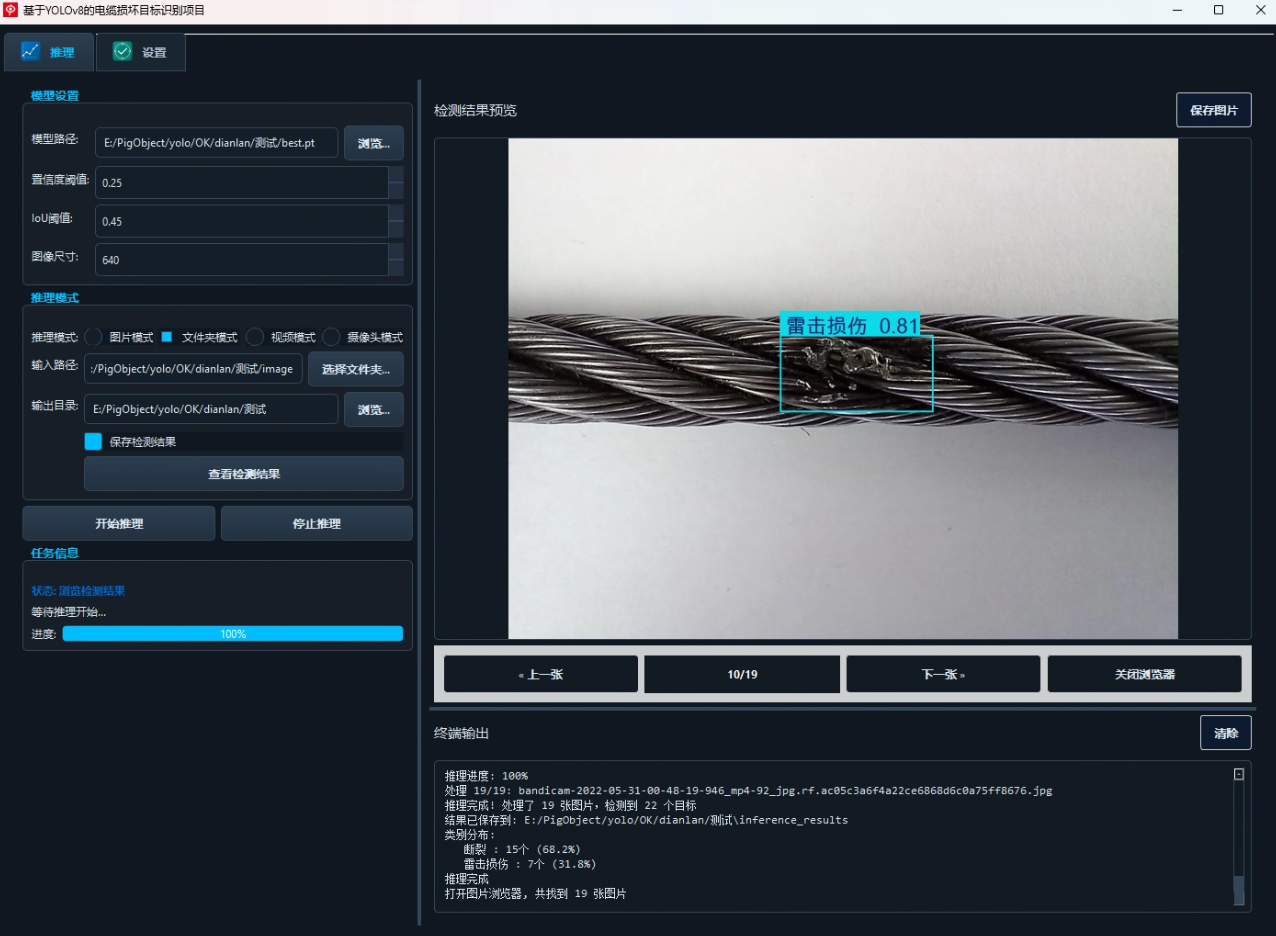
Task: Click the 10/19 image counter
Action: 742,674
